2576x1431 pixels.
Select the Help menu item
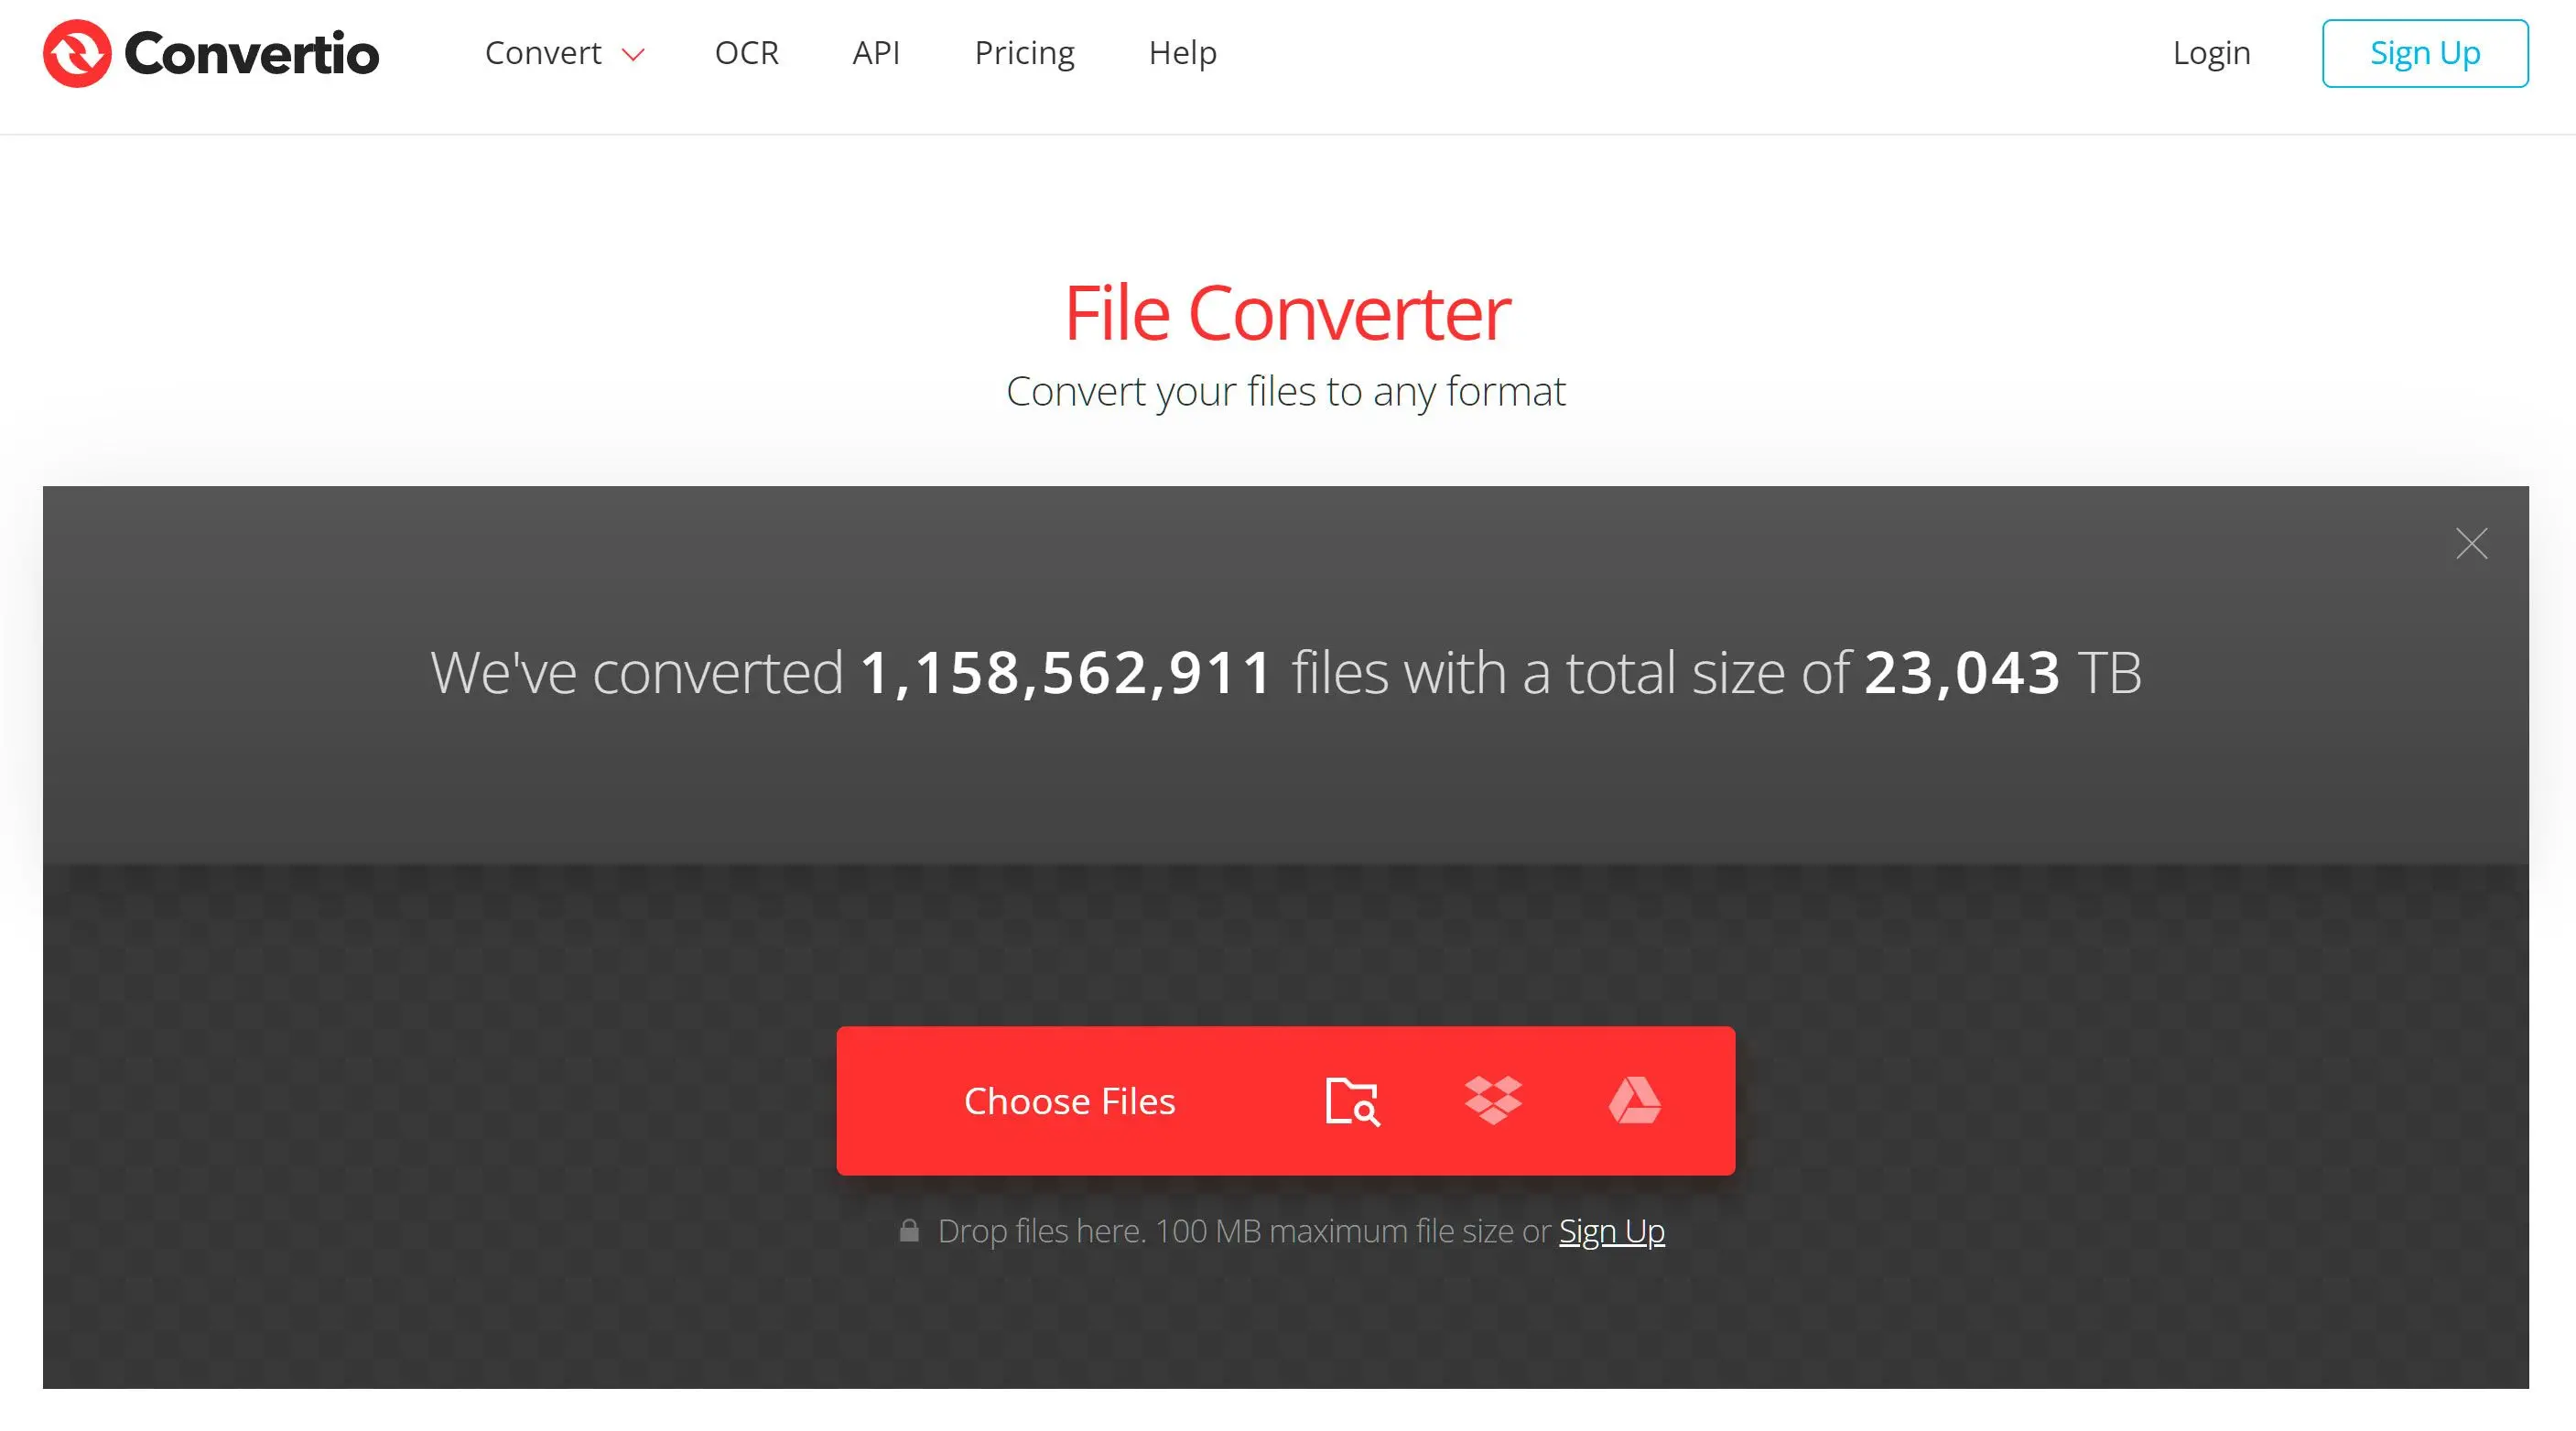point(1183,53)
